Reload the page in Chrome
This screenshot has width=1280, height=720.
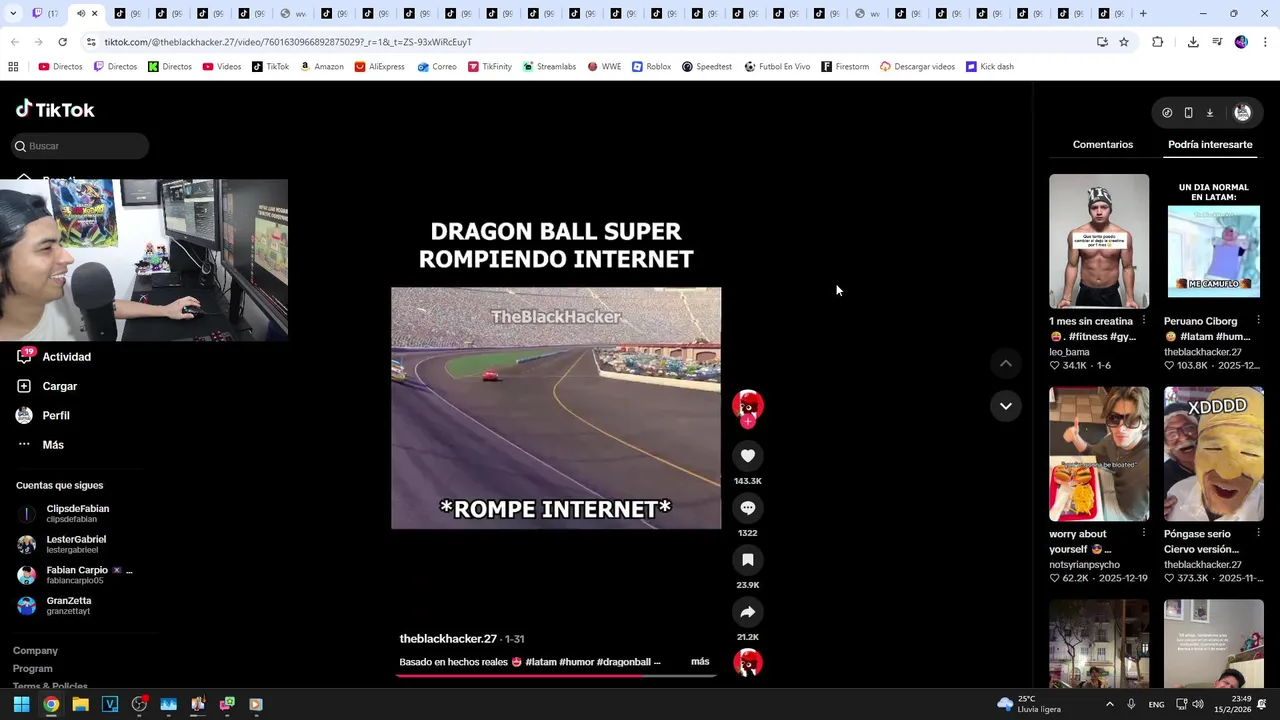62,42
